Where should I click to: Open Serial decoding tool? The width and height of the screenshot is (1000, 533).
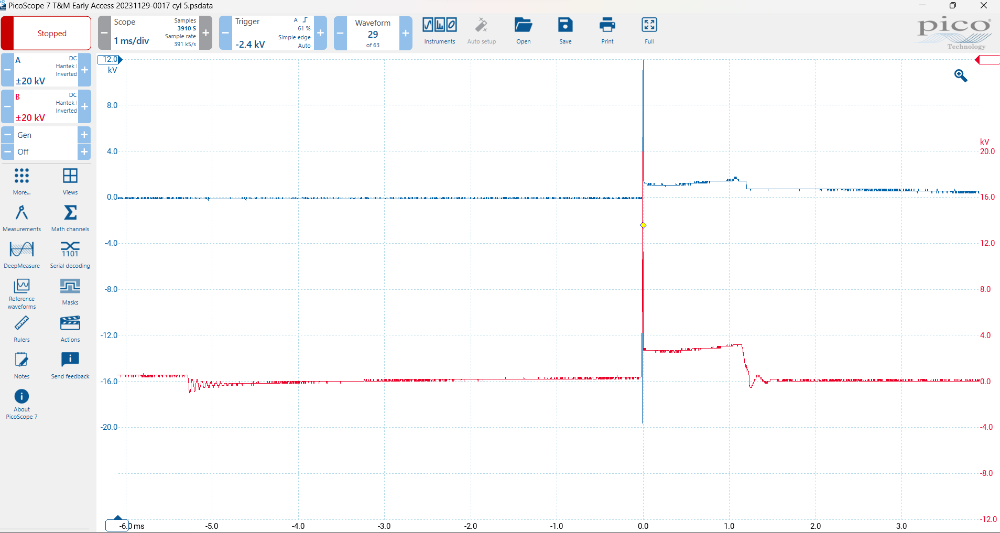point(70,253)
